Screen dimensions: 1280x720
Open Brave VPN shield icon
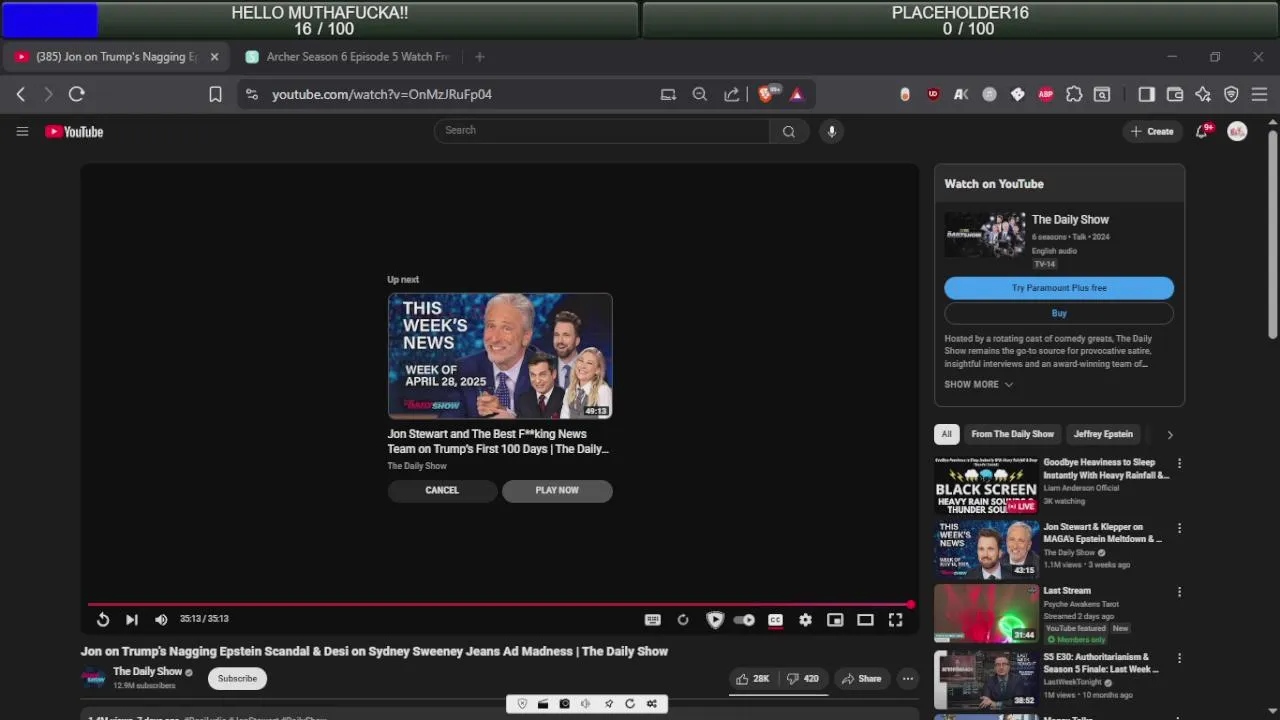(x=1231, y=94)
